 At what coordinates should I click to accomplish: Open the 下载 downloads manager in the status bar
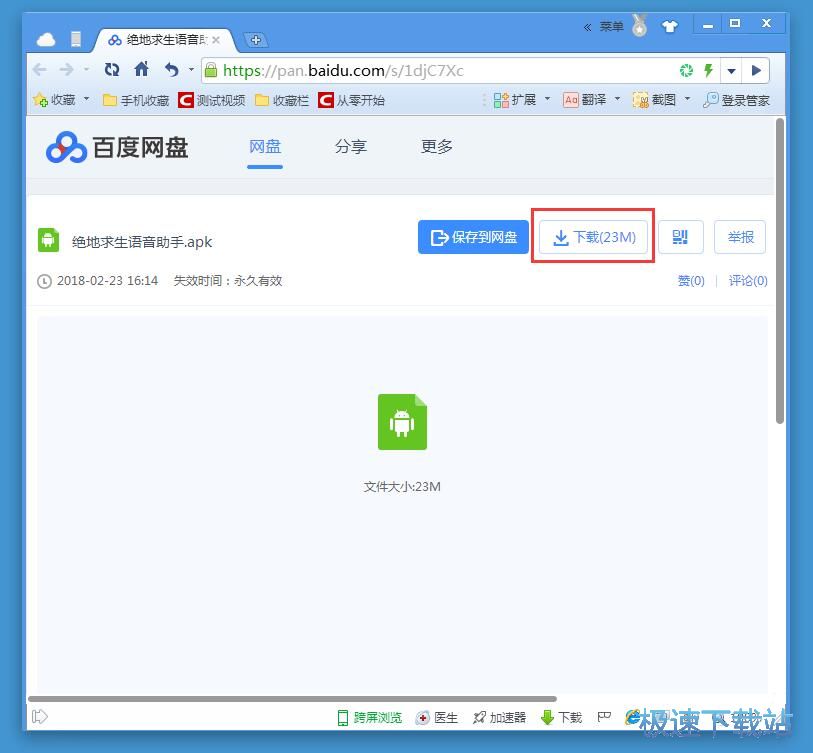point(561,717)
